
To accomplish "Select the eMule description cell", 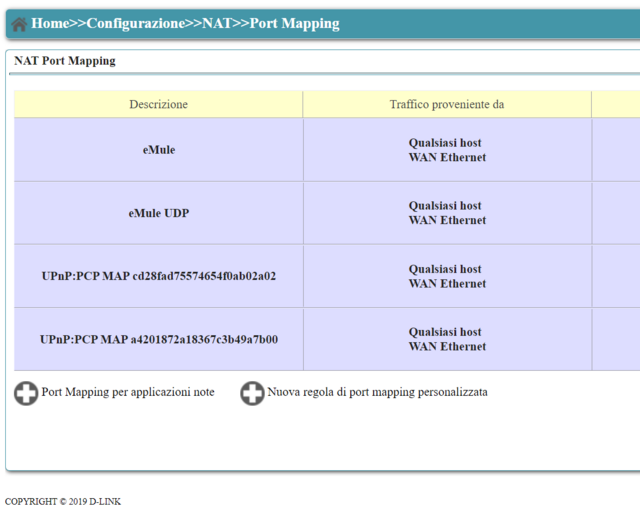I will tap(158, 150).
